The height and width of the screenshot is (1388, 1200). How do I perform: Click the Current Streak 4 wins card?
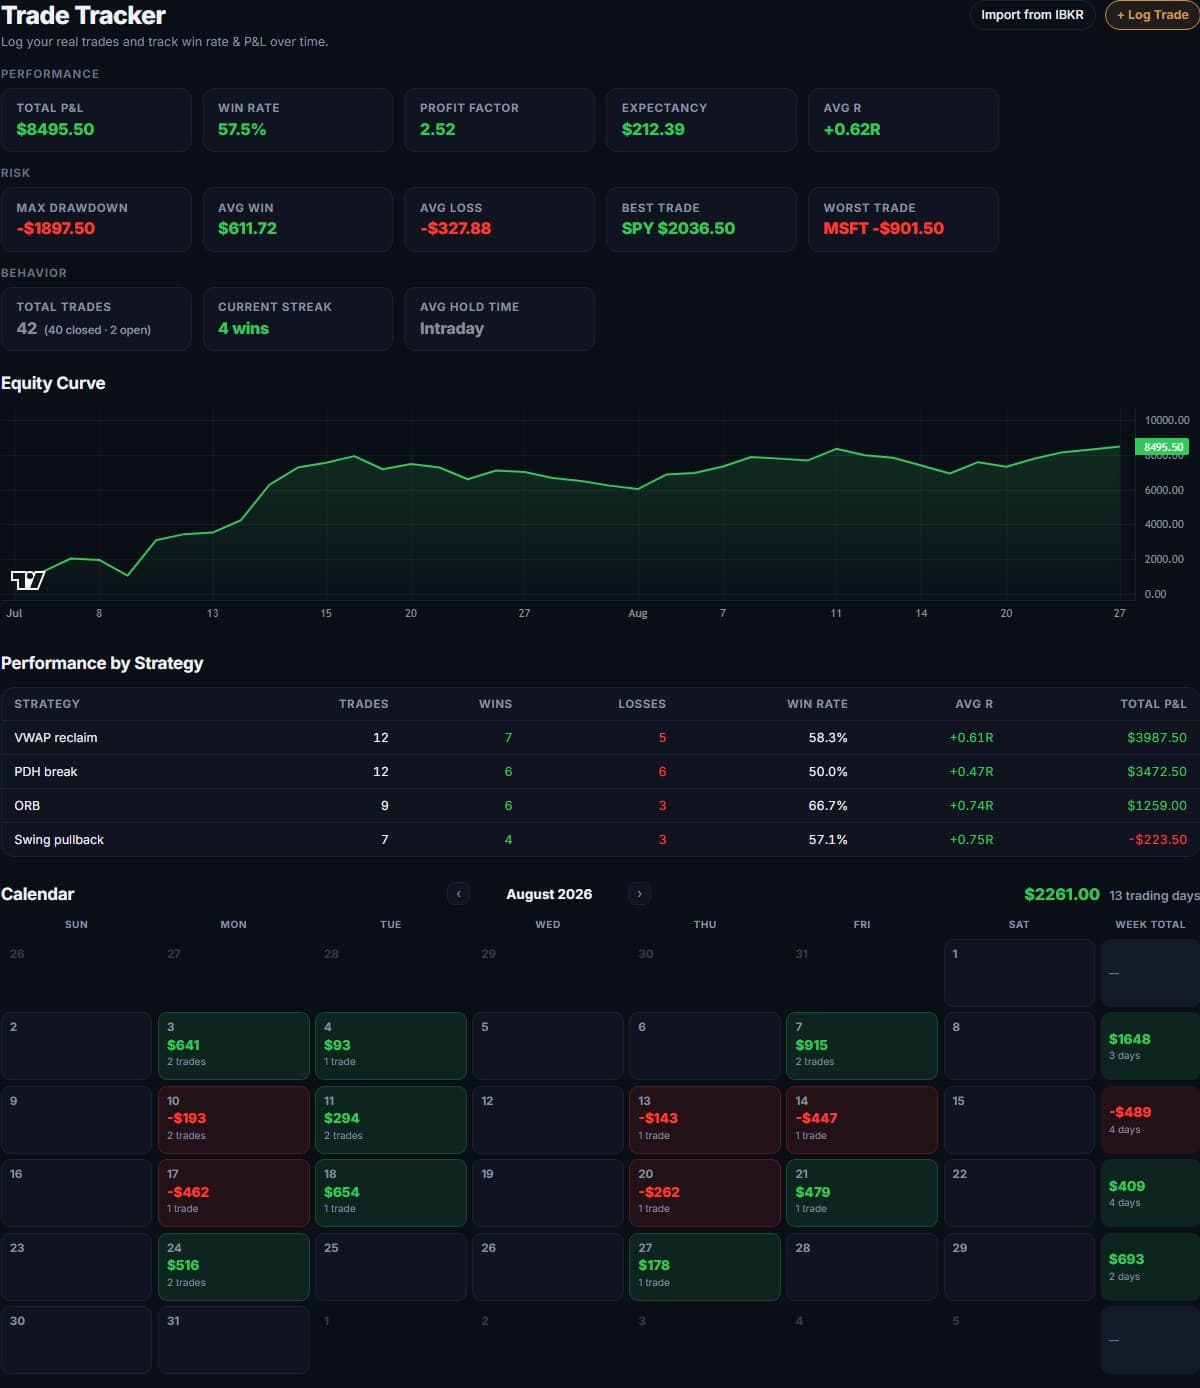298,319
